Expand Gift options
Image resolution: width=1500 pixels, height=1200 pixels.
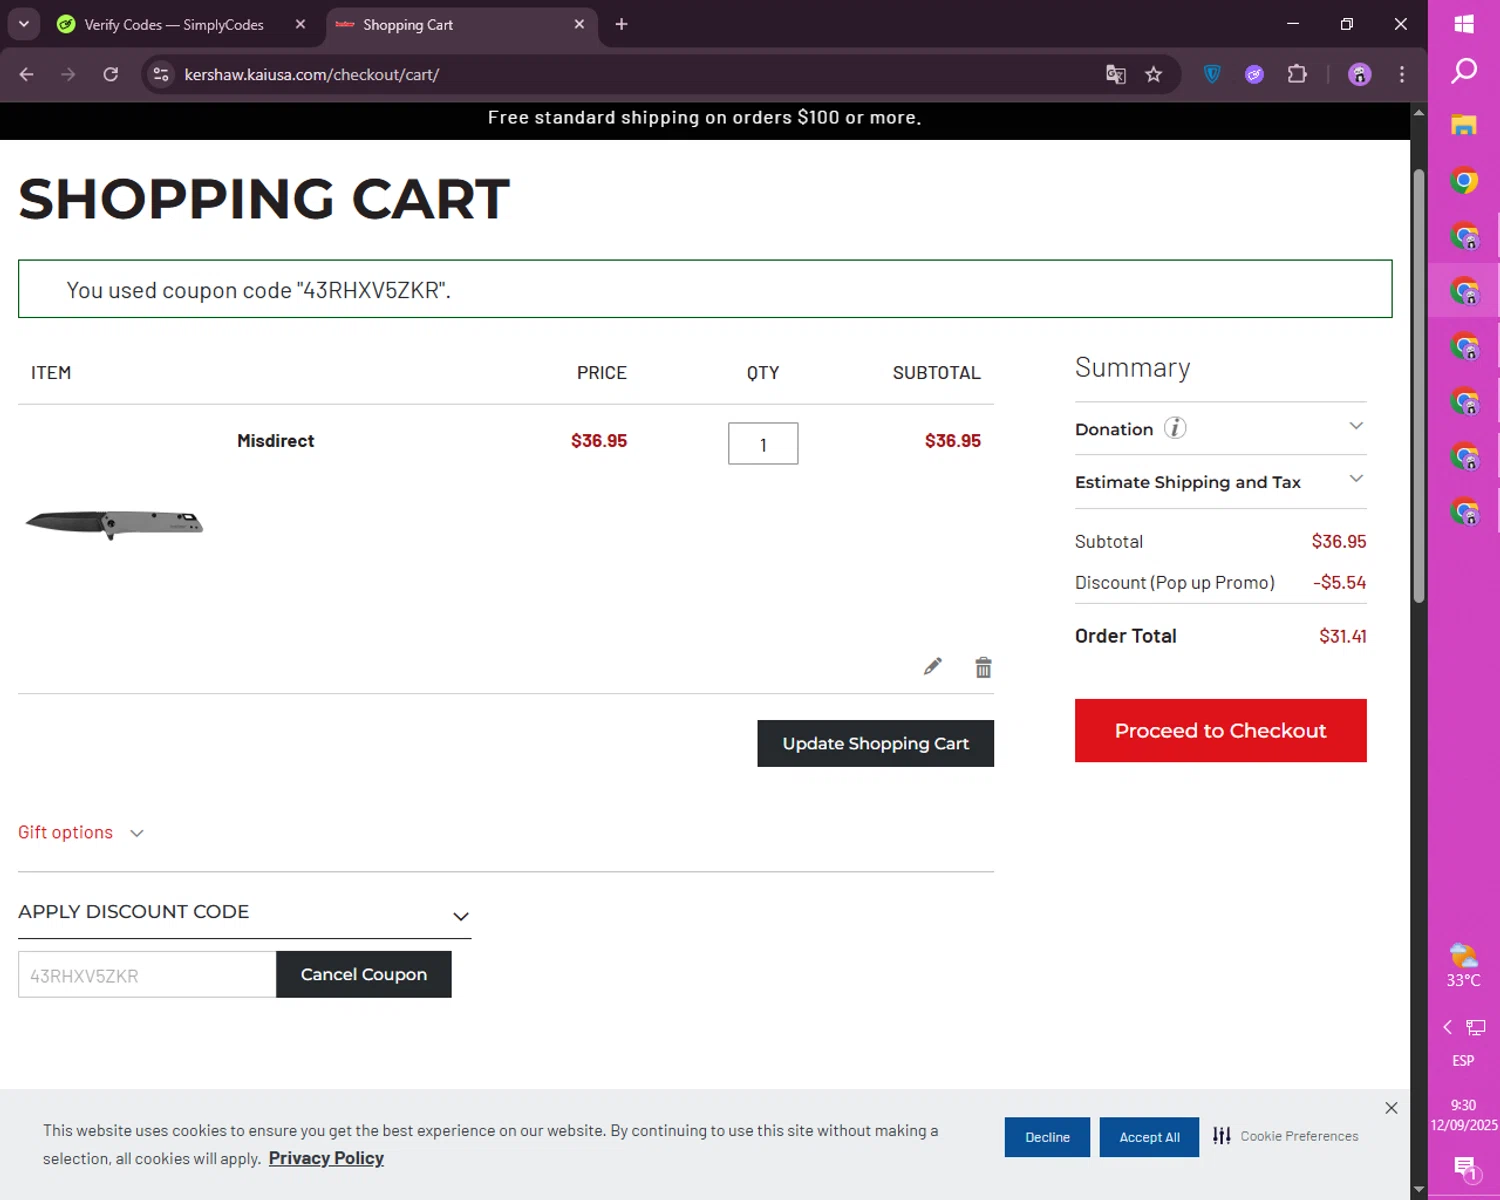[x=81, y=832]
